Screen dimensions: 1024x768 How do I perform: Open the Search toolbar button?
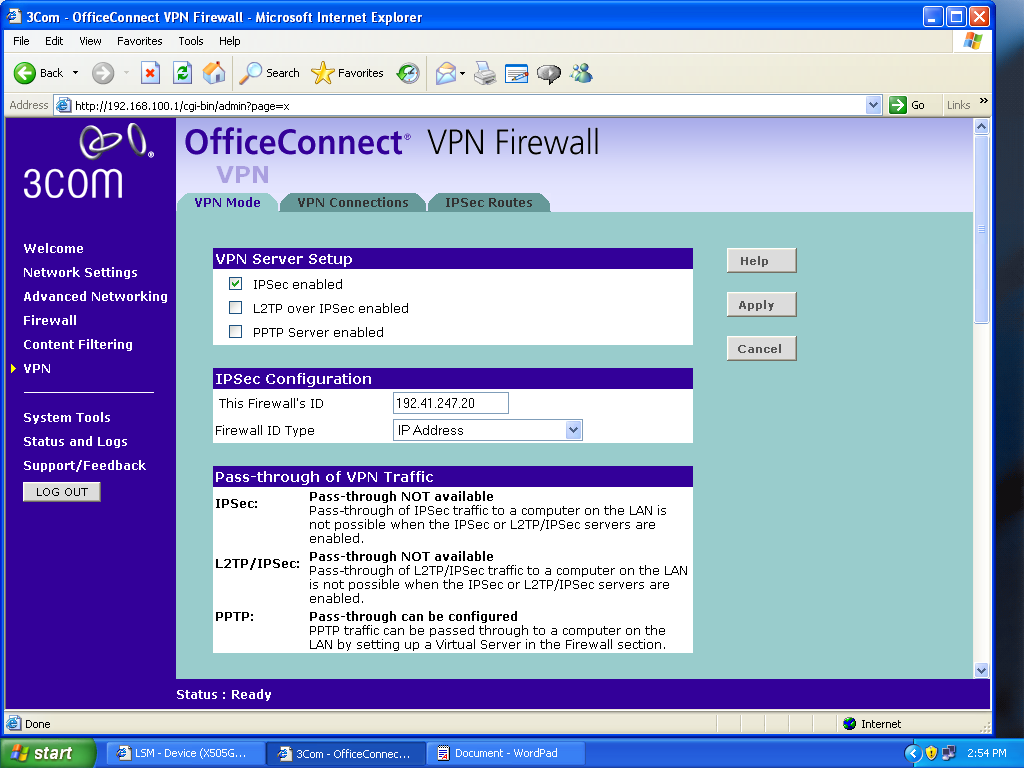pyautogui.click(x=270, y=73)
